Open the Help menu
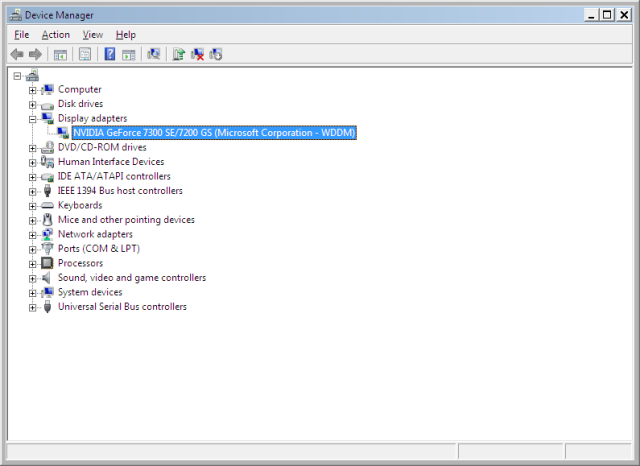 tap(125, 35)
